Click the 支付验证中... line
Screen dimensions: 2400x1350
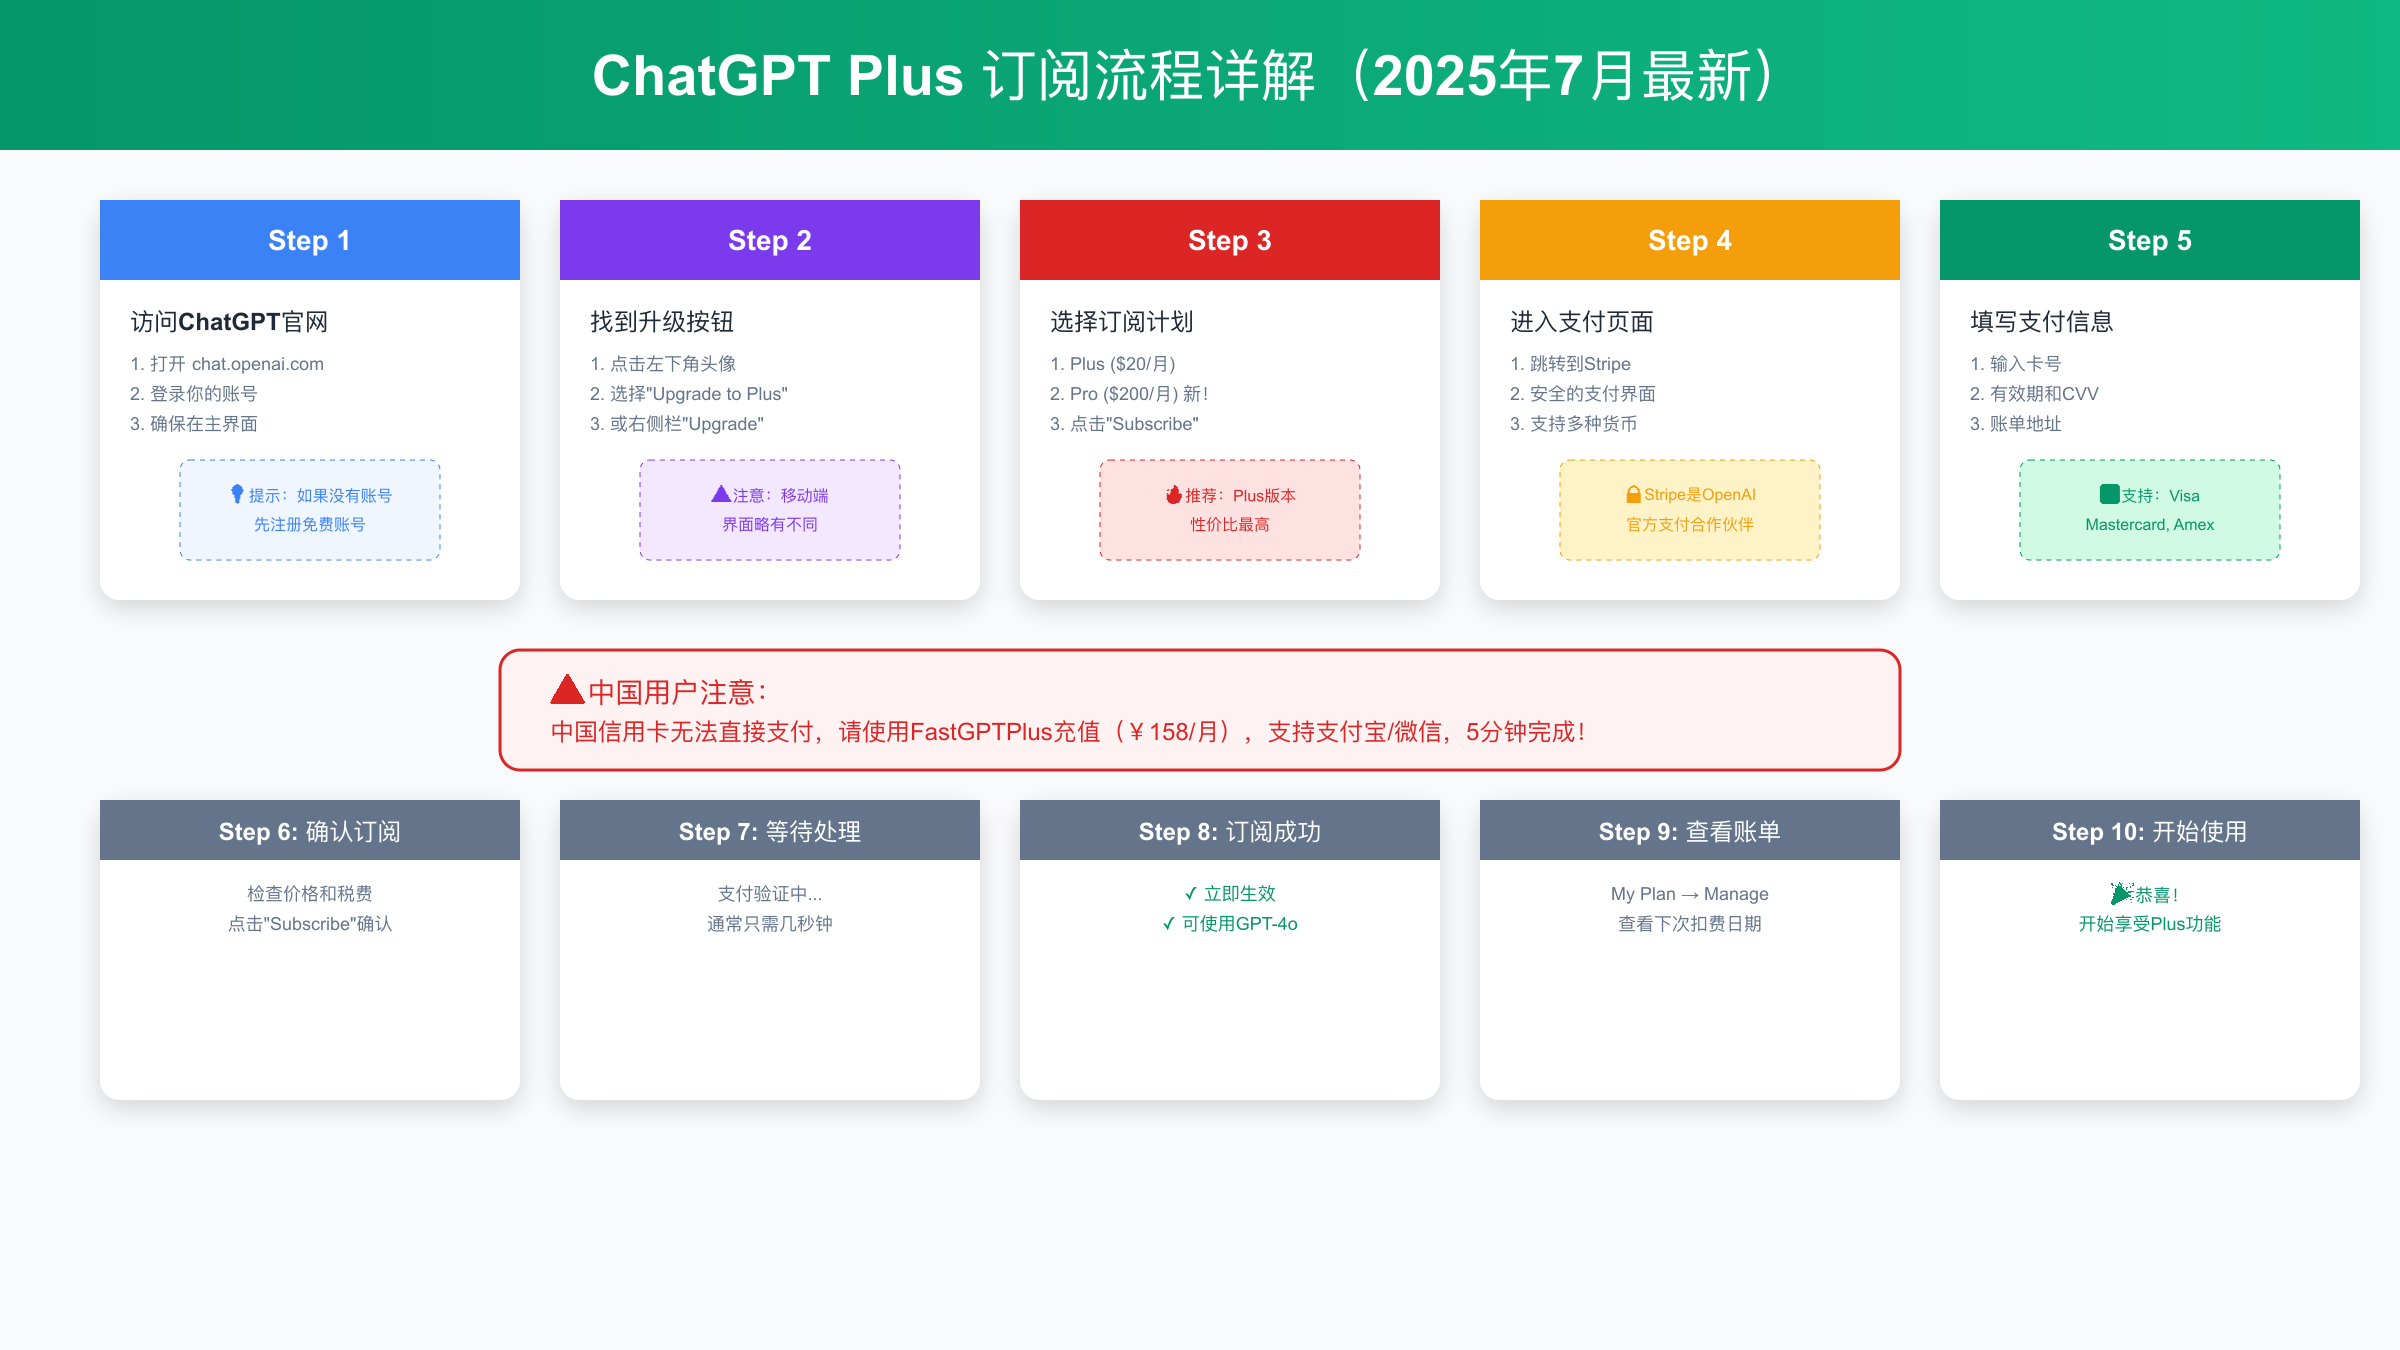tap(770, 893)
